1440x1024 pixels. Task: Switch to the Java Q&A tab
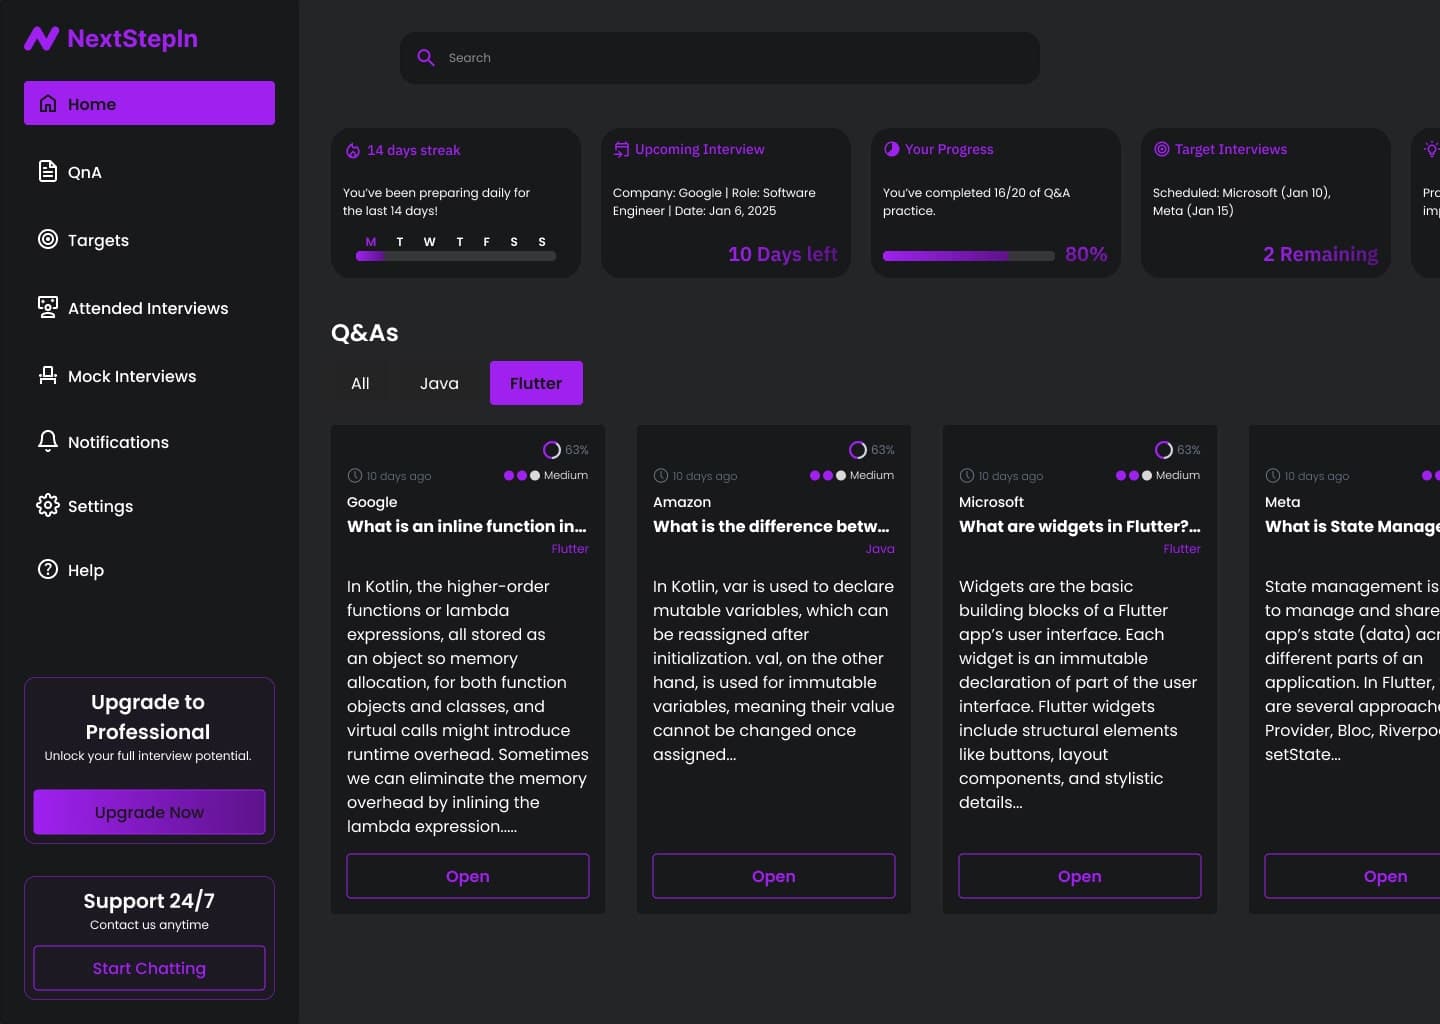point(439,383)
